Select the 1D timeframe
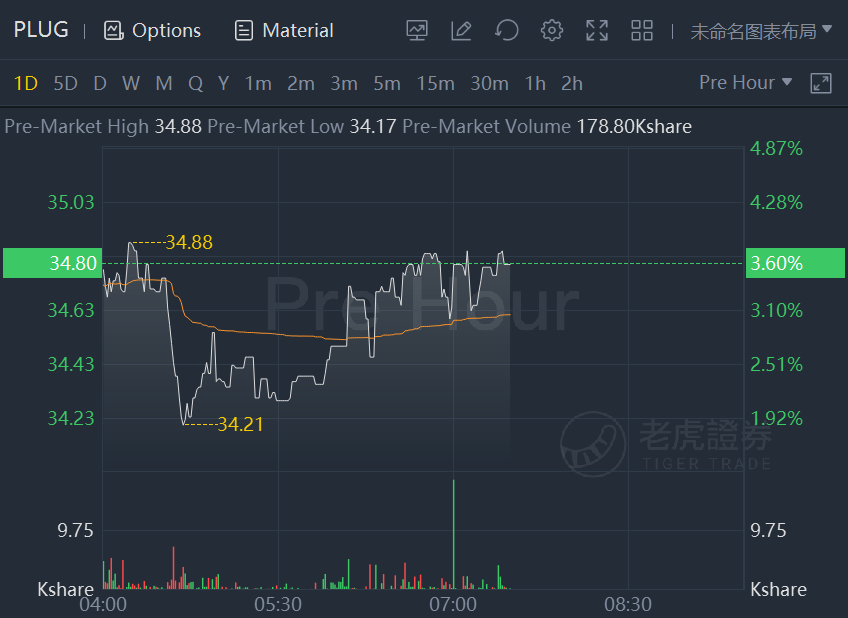Viewport: 848px width, 618px height. click(x=25, y=84)
